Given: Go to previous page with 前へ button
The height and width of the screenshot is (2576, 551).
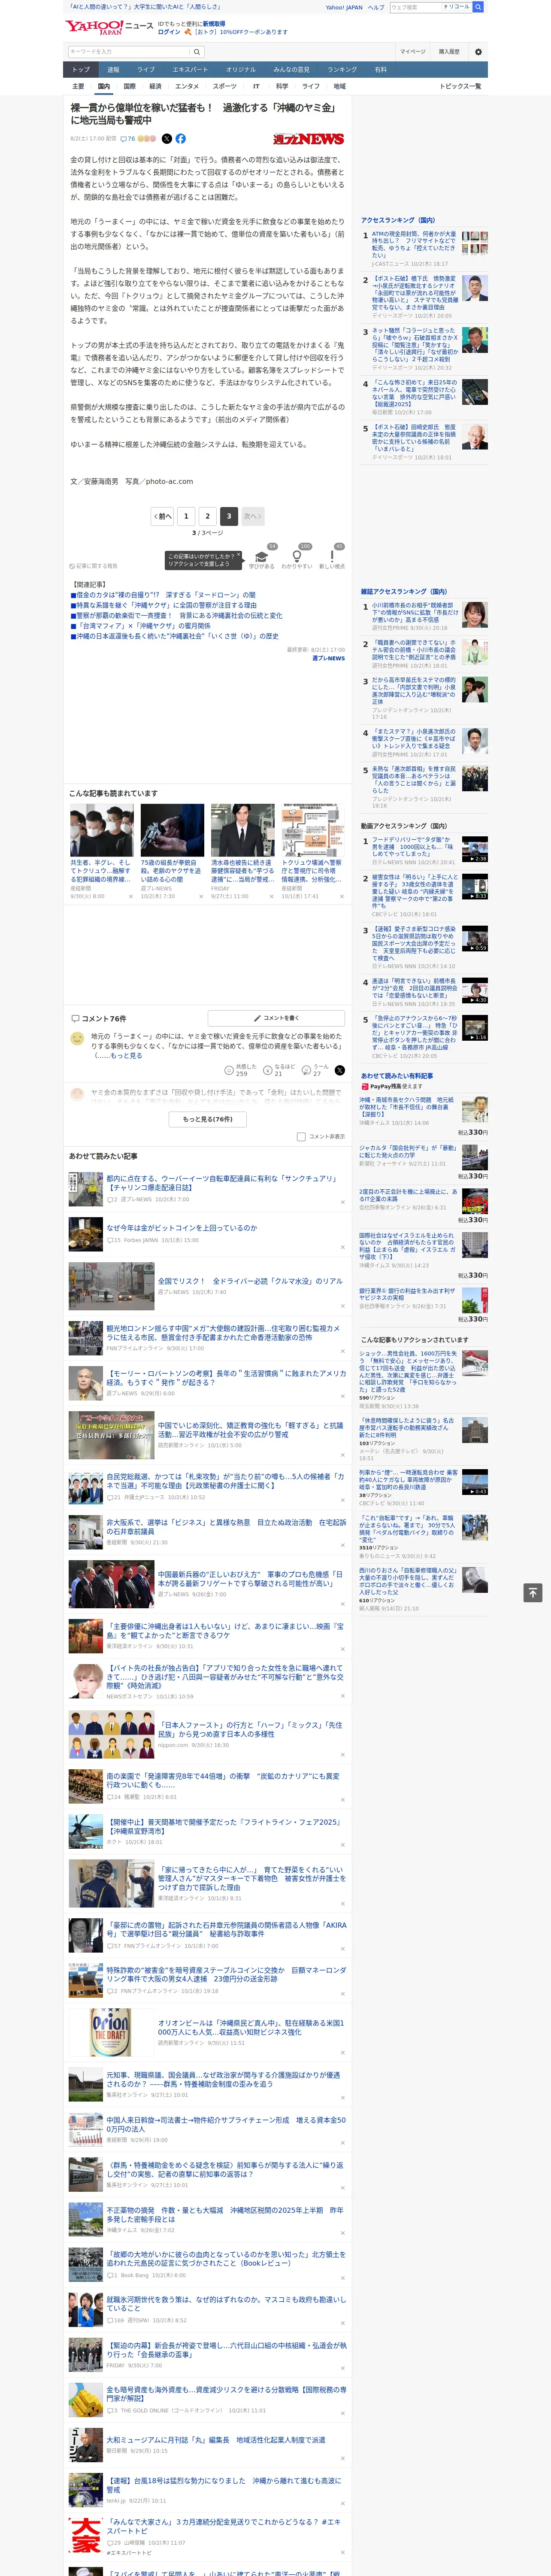Looking at the screenshot, I should (x=163, y=516).
